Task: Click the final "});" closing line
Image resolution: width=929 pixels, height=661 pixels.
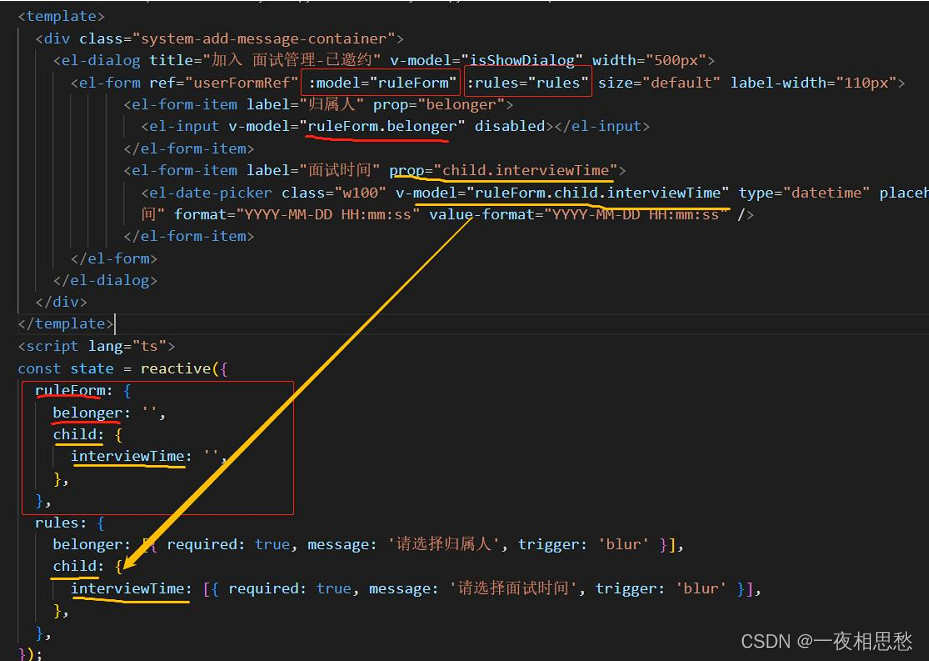Action: point(30,654)
